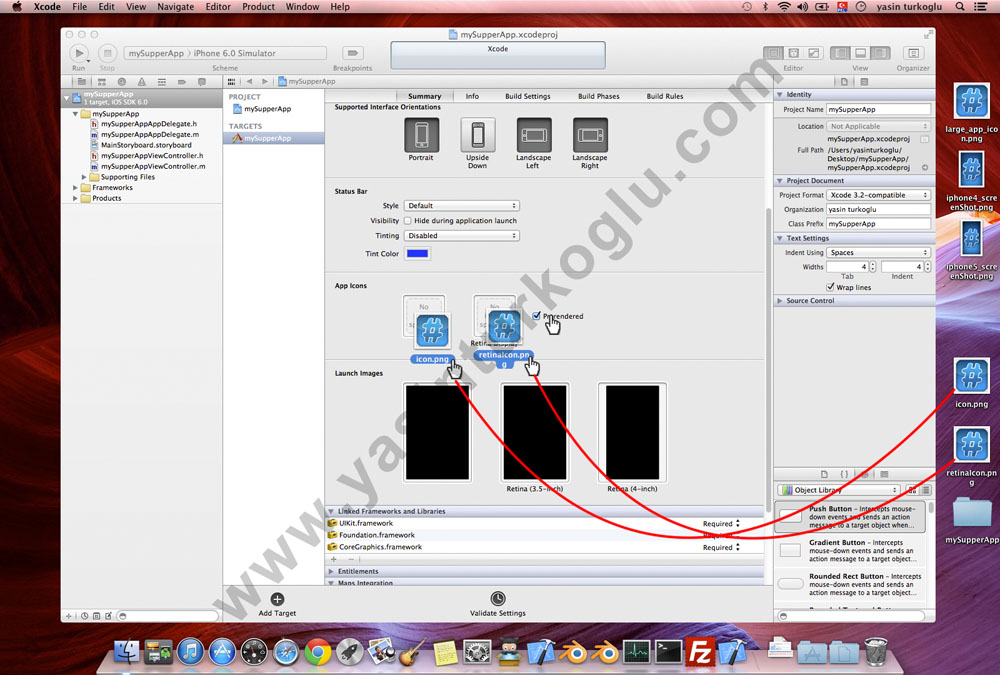Expand the Source Control section

779,300
